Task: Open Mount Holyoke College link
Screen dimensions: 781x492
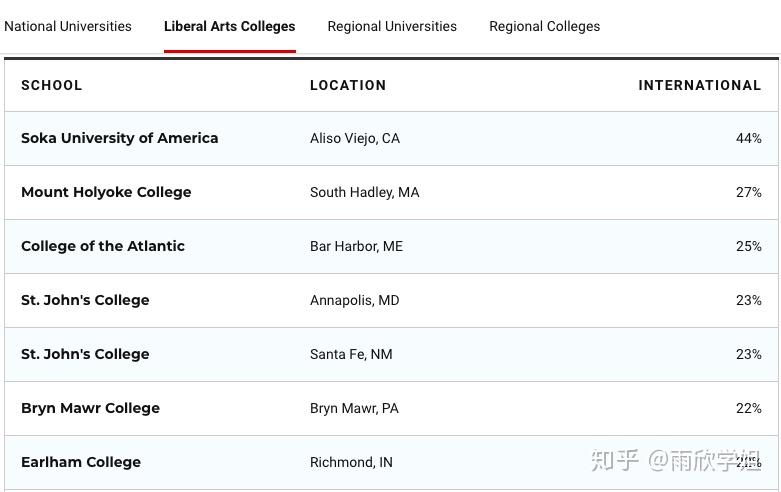Action: (106, 192)
